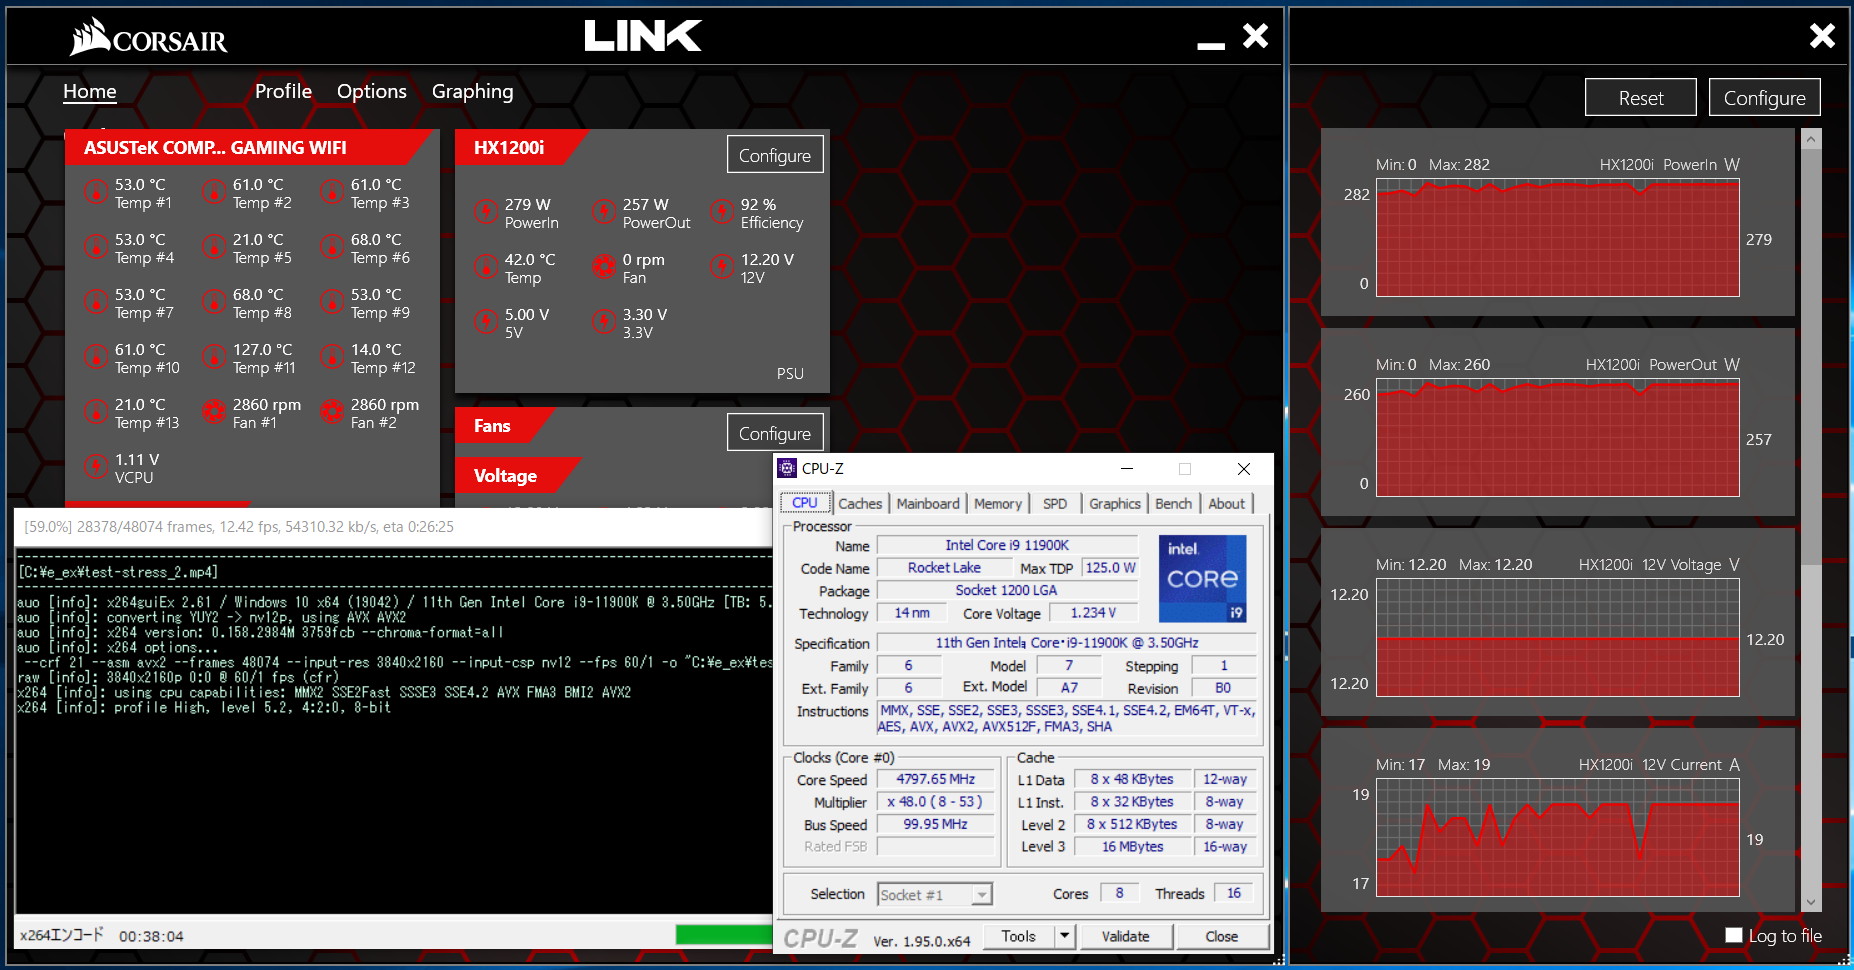Click the Temp #11 thermometer icon

(x=214, y=356)
